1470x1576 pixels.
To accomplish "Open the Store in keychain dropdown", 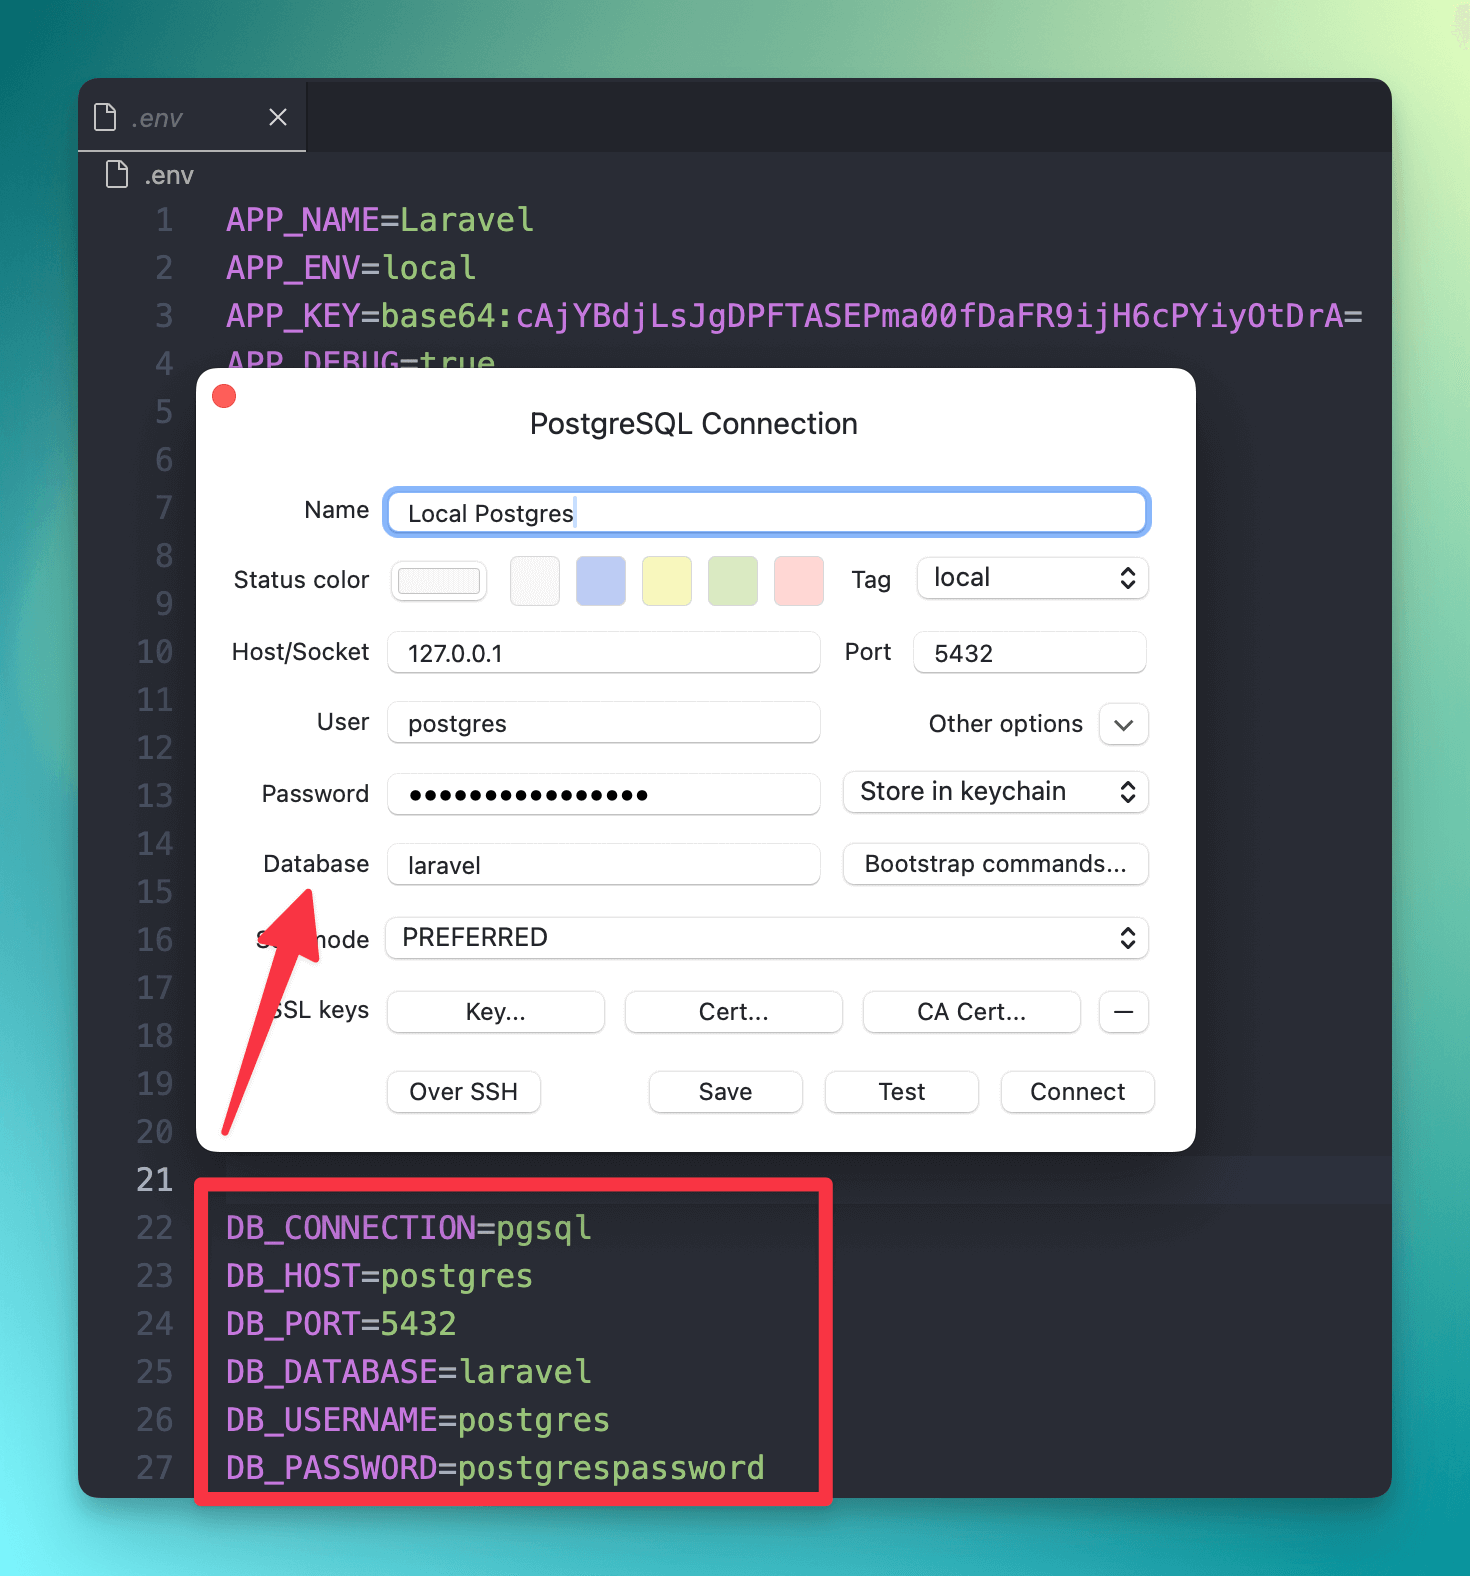I will tap(996, 792).
